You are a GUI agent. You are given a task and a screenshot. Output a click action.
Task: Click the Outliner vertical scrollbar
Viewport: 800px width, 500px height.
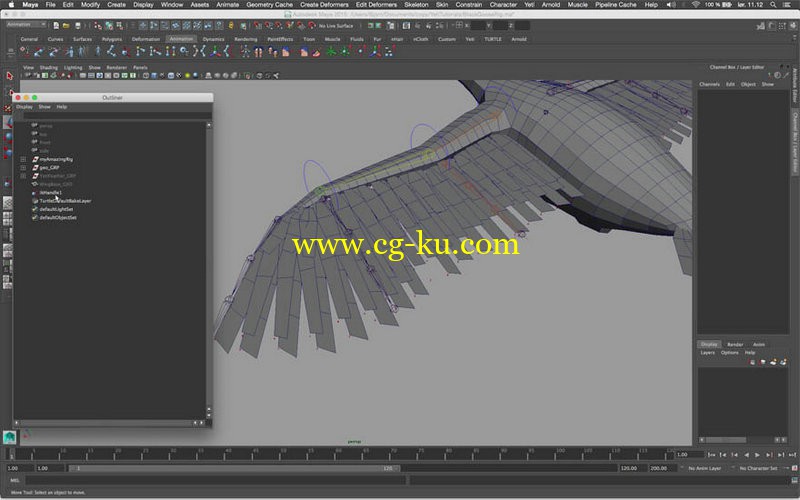[209, 270]
